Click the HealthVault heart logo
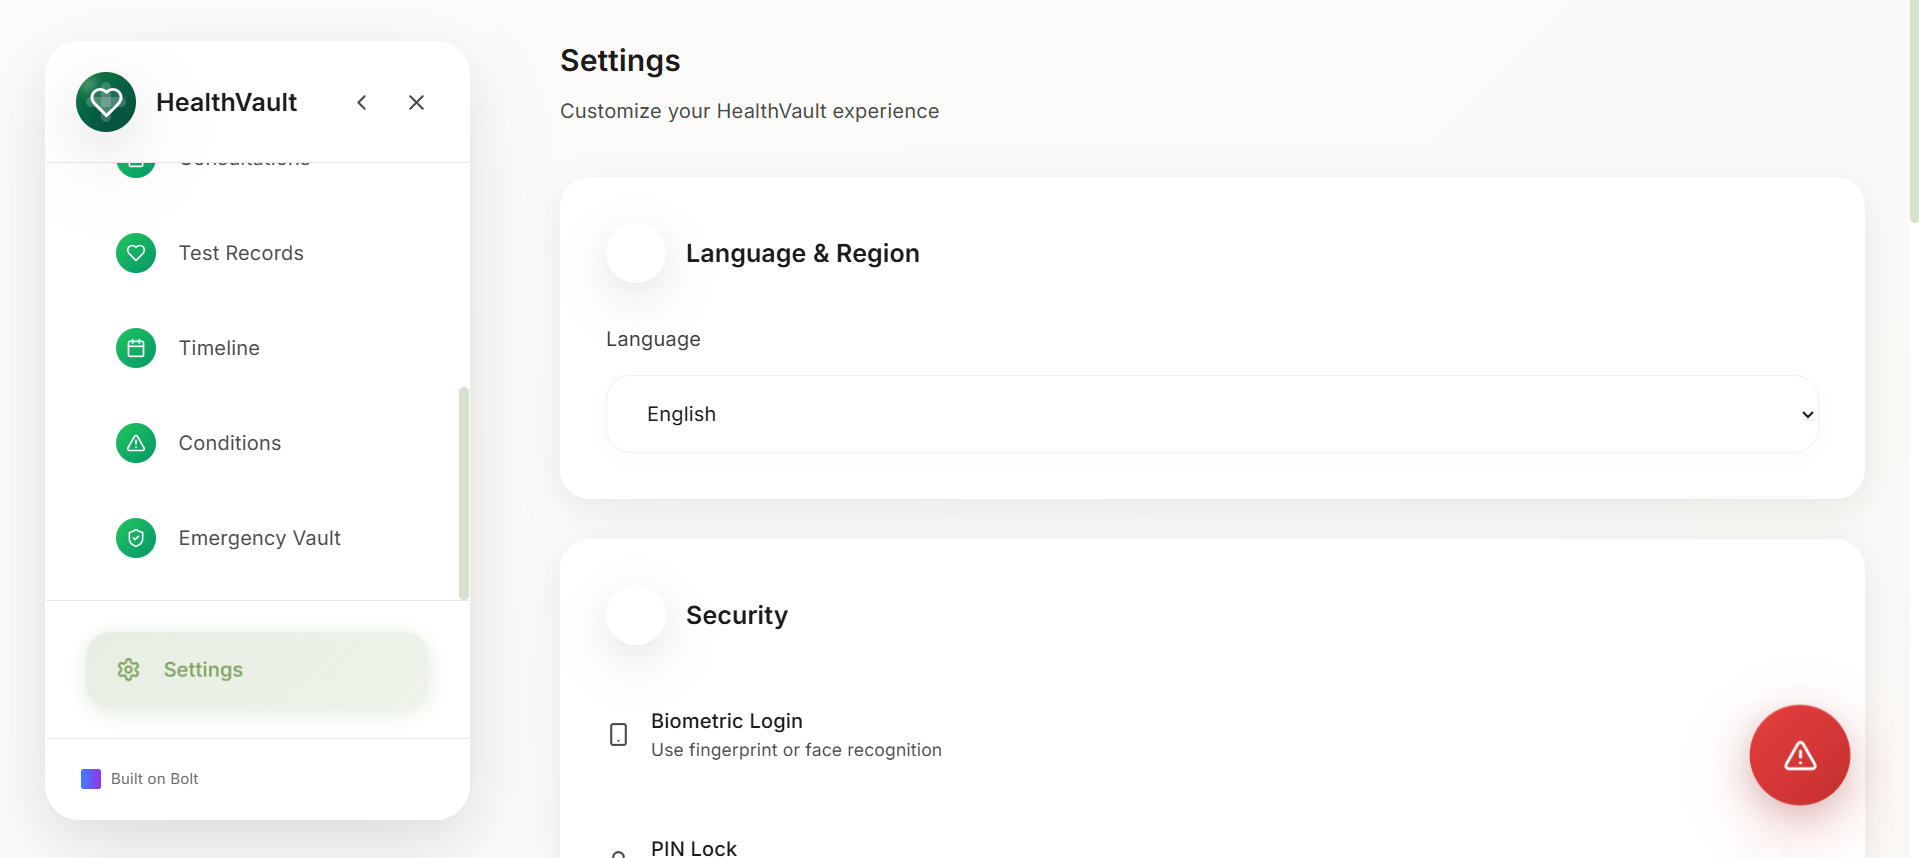 pyautogui.click(x=106, y=102)
